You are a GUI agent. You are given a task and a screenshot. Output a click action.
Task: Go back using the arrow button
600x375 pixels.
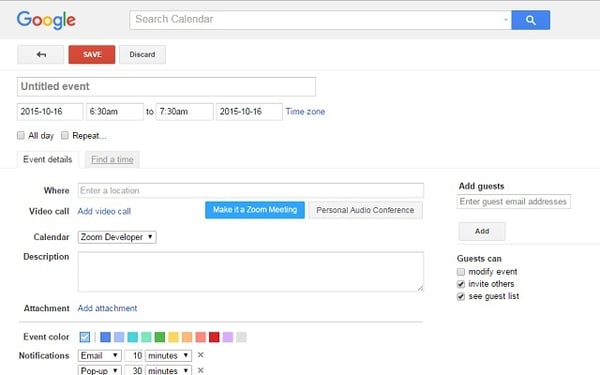pos(41,54)
